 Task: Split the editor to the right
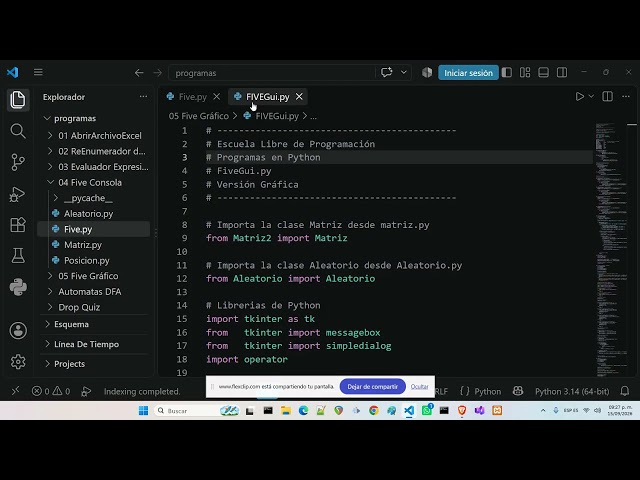click(x=607, y=96)
